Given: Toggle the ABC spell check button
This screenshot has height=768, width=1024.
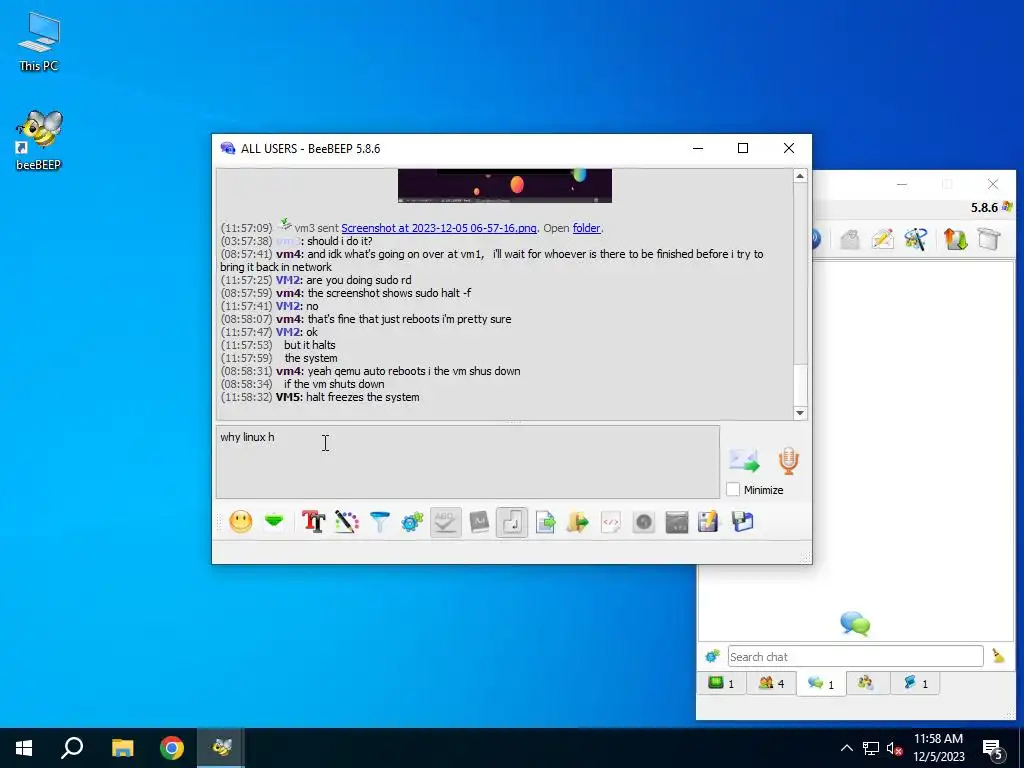Looking at the screenshot, I should (x=445, y=522).
